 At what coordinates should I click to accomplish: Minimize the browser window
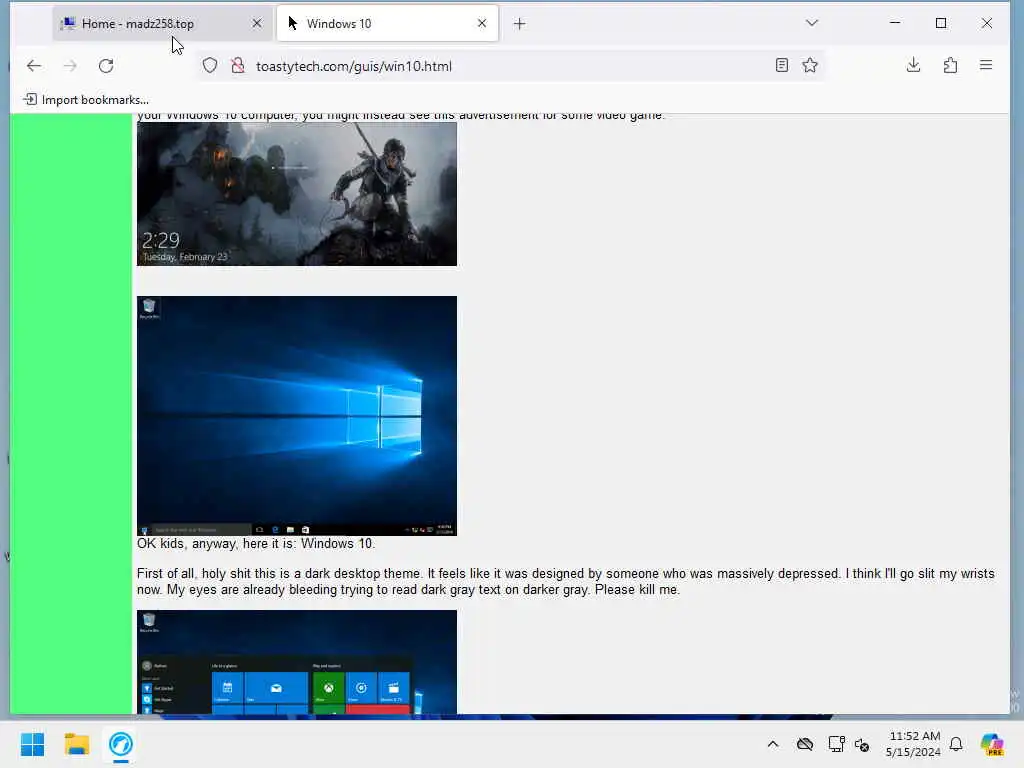tap(895, 23)
